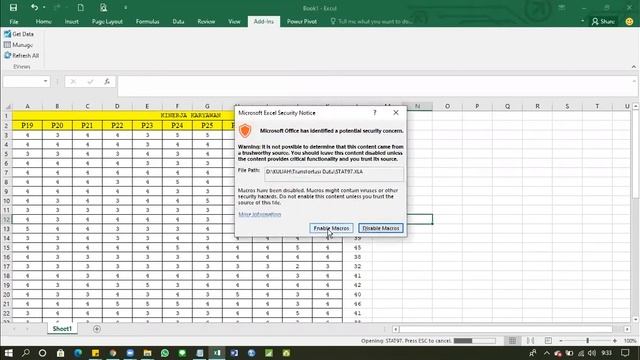
Task: Open Ribbon Display Options icon
Action: pyautogui.click(x=562, y=8)
